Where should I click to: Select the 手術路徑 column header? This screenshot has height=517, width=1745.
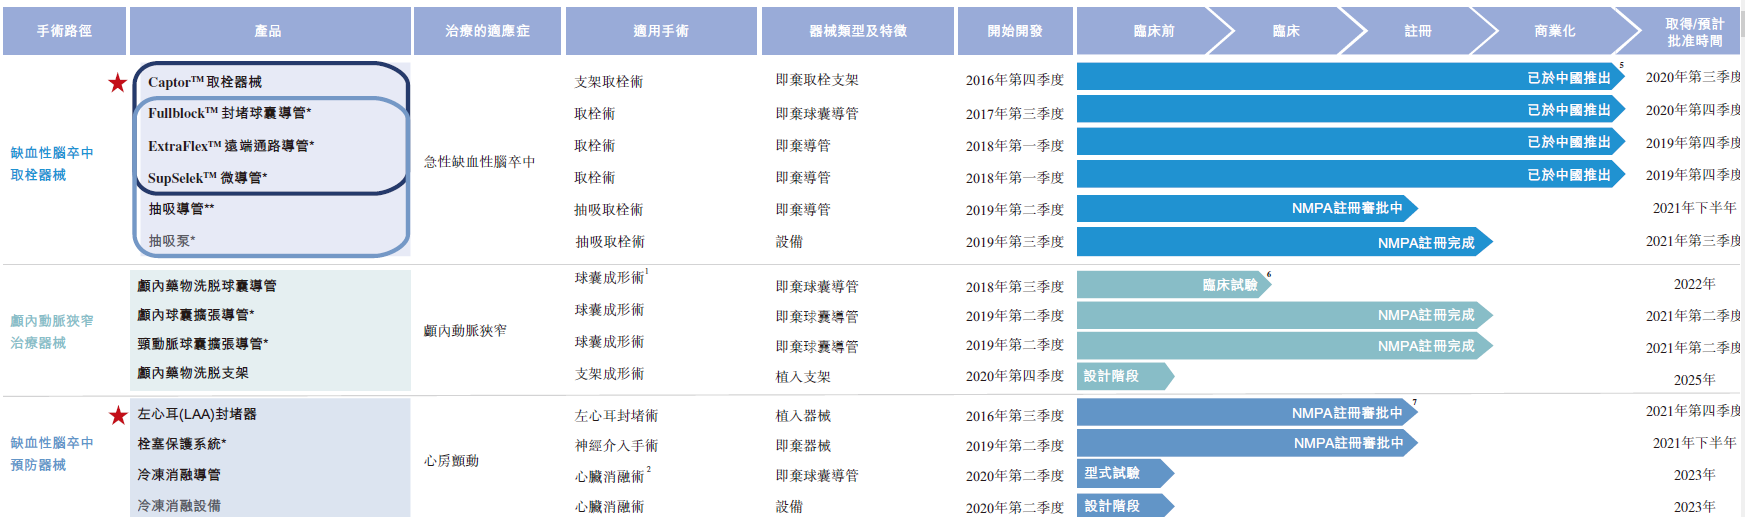pos(64,31)
